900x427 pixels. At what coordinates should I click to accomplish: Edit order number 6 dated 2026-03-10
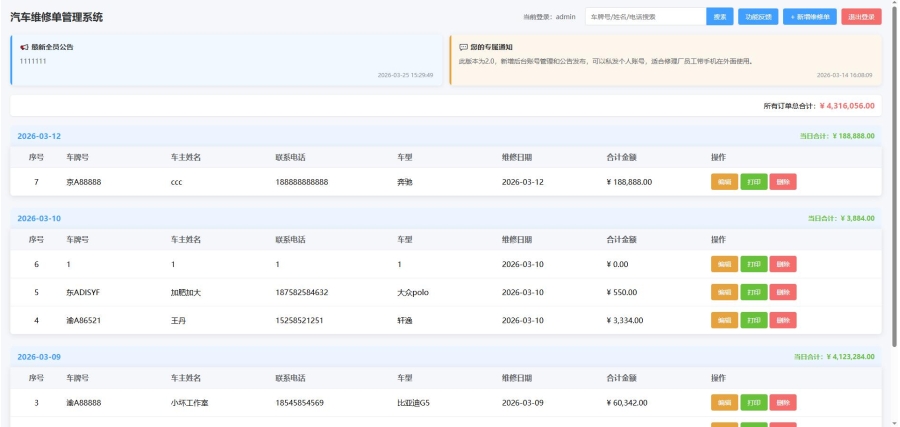pyautogui.click(x=724, y=264)
